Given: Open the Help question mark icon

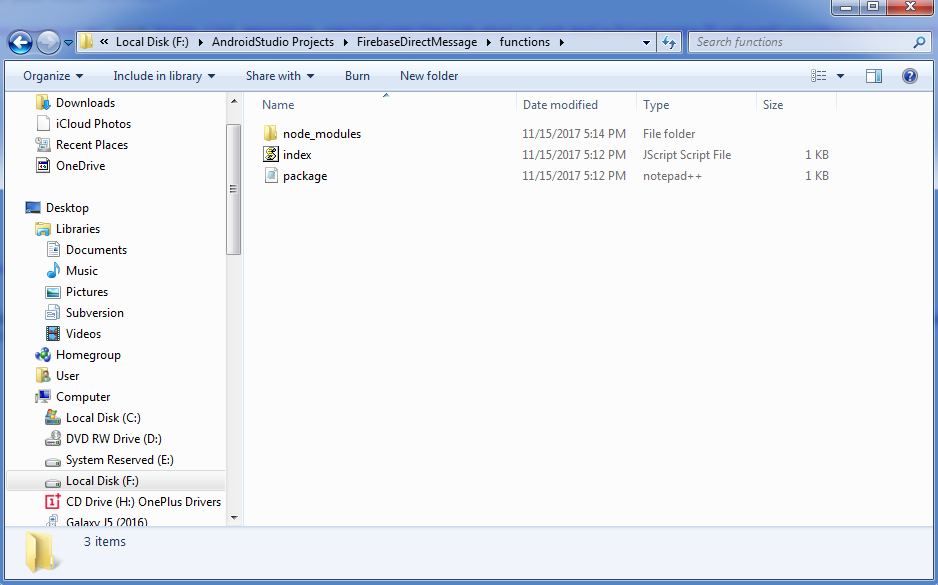Looking at the screenshot, I should (x=910, y=76).
